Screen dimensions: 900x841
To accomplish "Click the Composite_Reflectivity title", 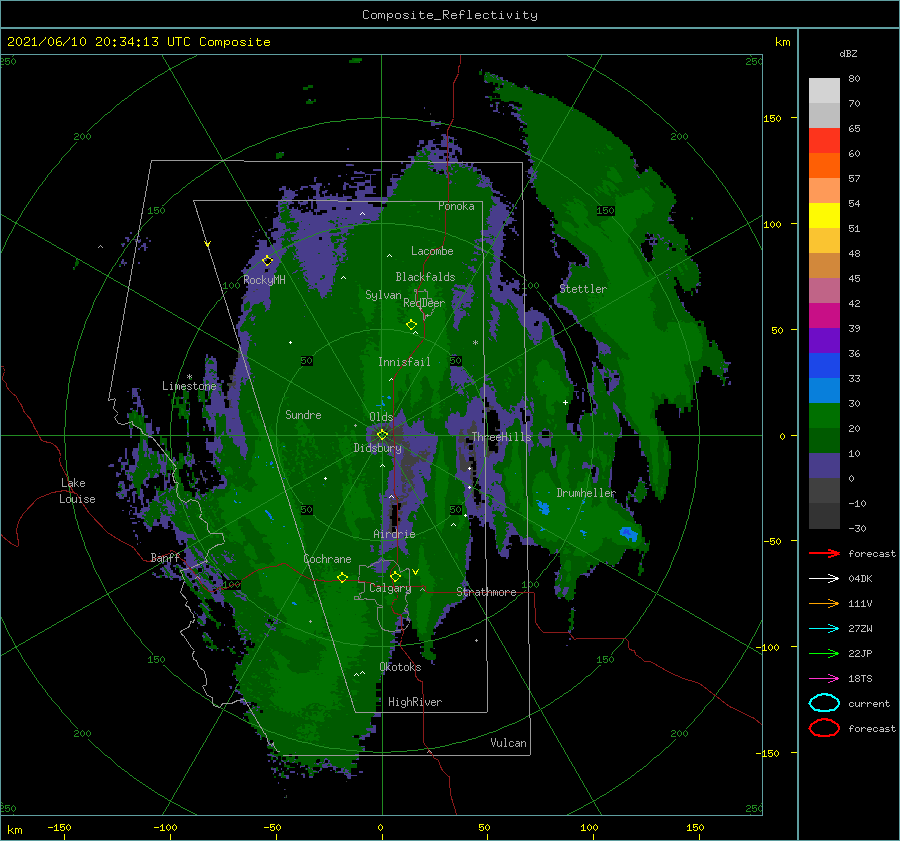I will pos(450,14).
